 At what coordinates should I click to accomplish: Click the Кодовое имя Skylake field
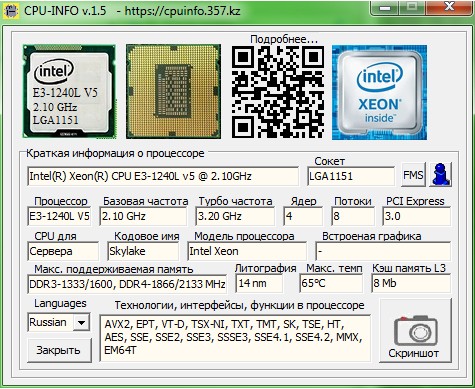[143, 251]
